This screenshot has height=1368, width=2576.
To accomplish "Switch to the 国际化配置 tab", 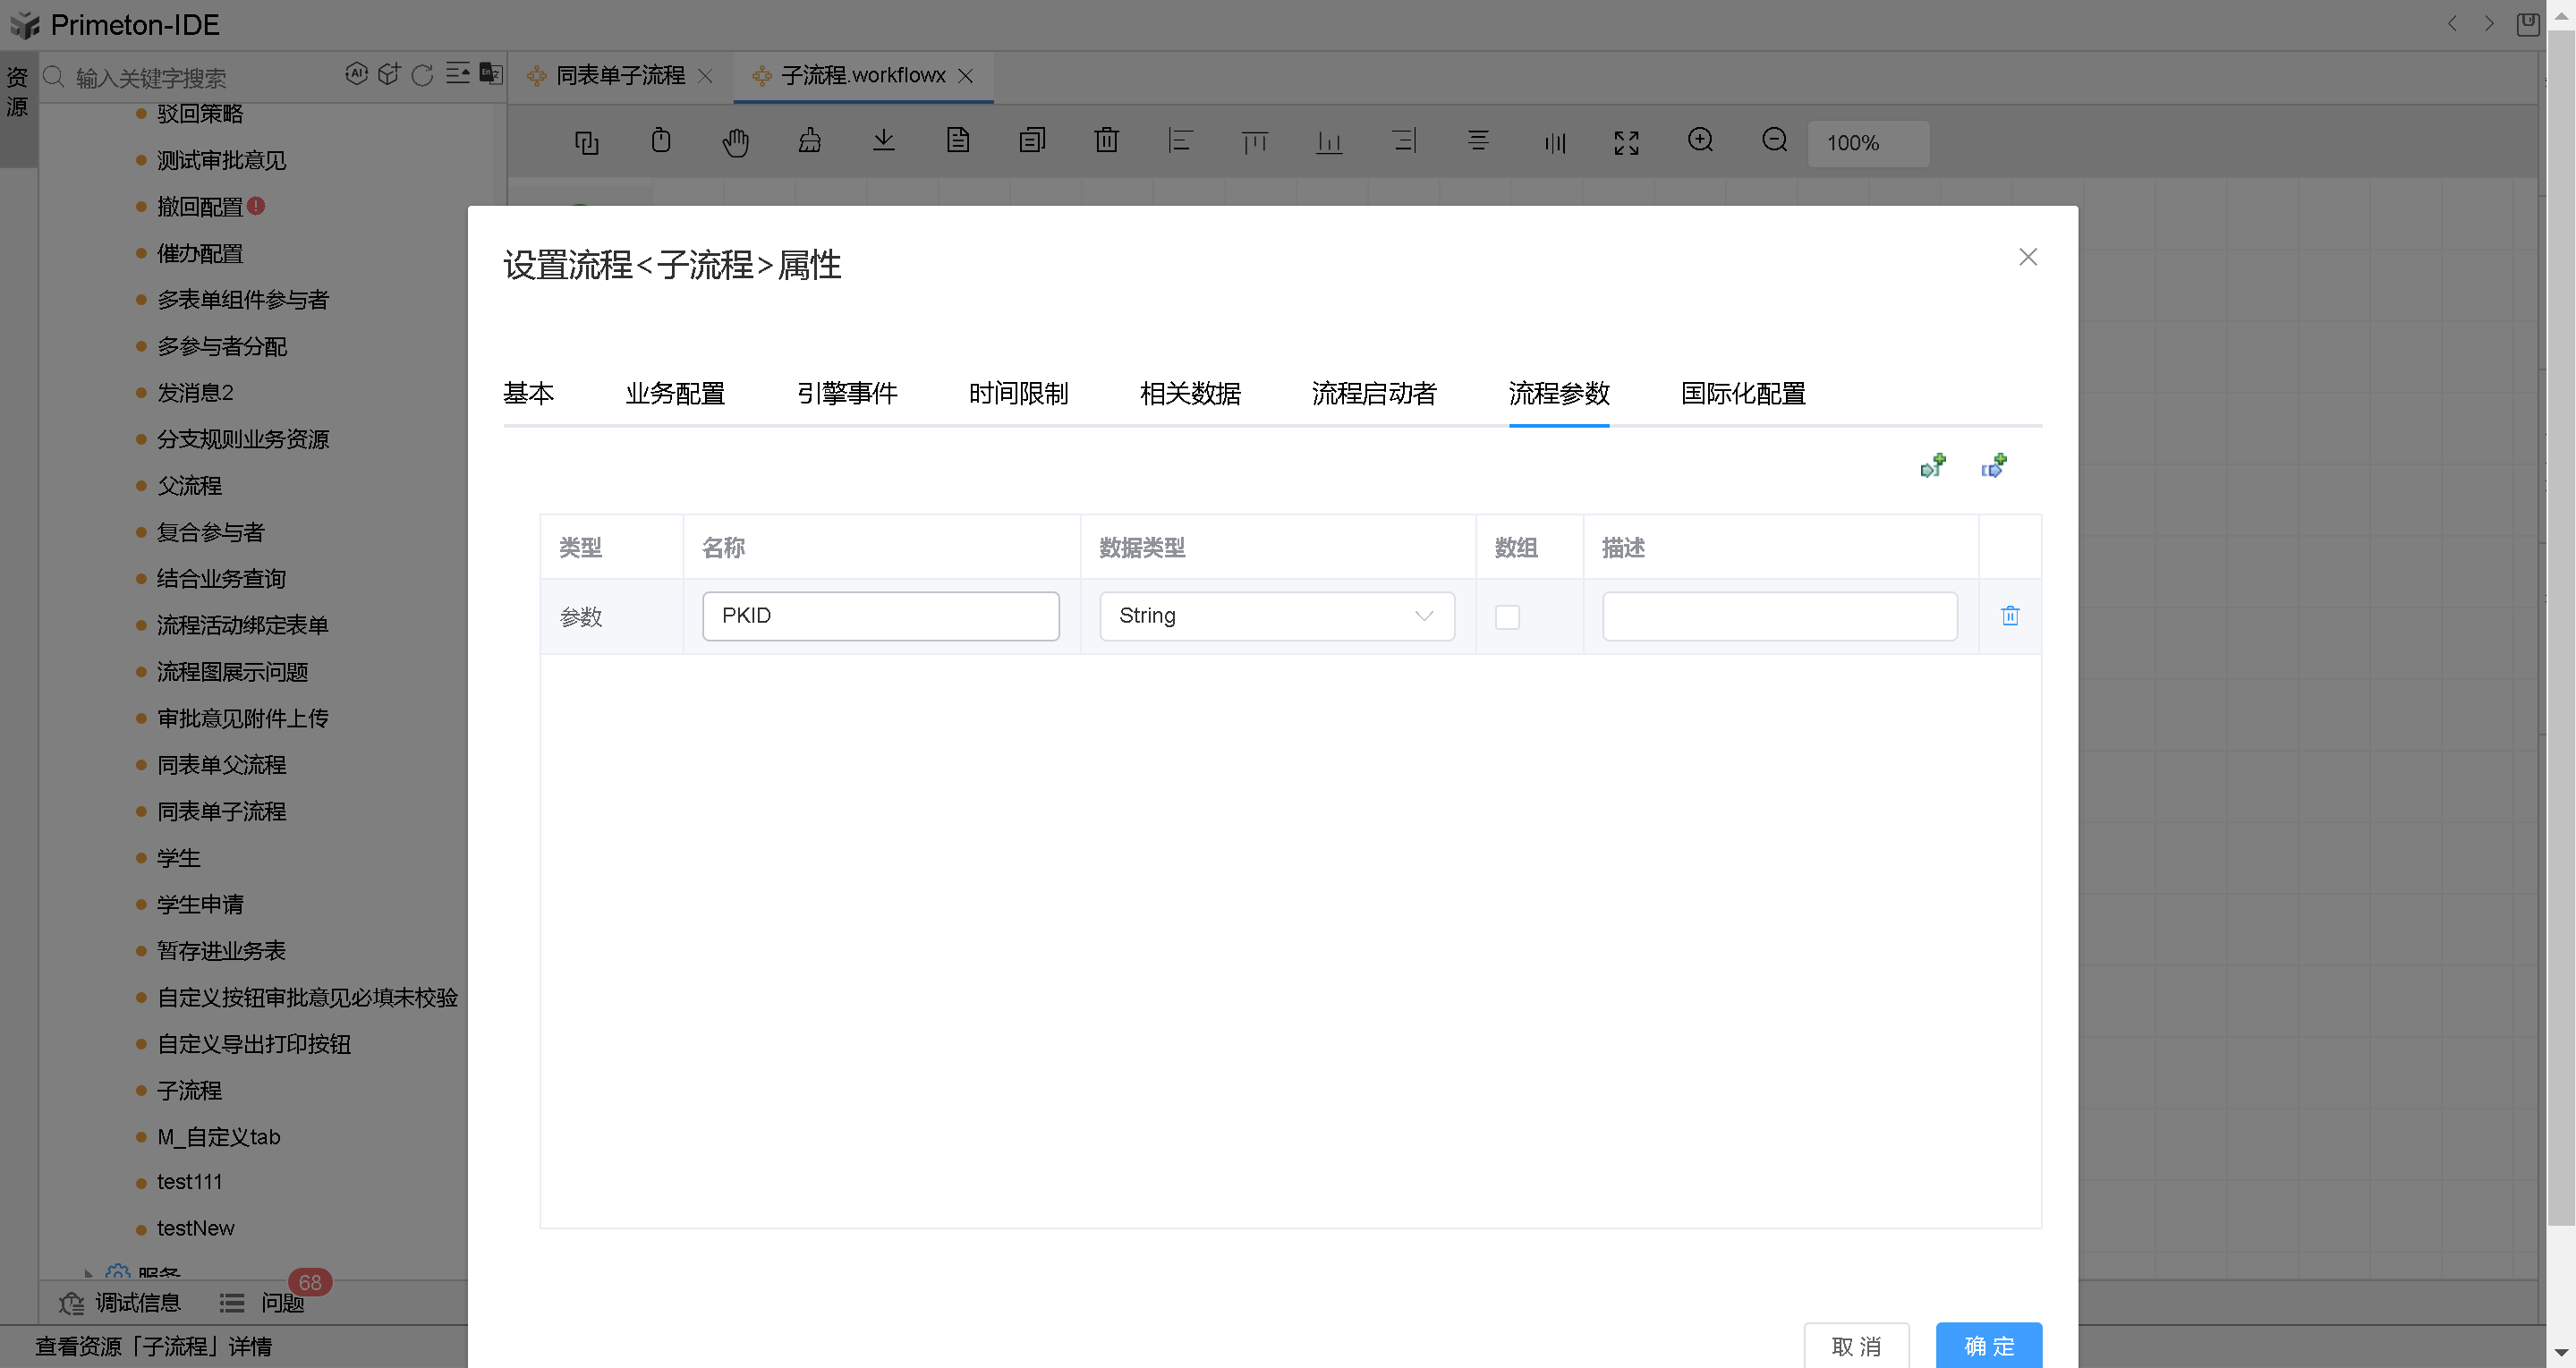I will pyautogui.click(x=1742, y=394).
